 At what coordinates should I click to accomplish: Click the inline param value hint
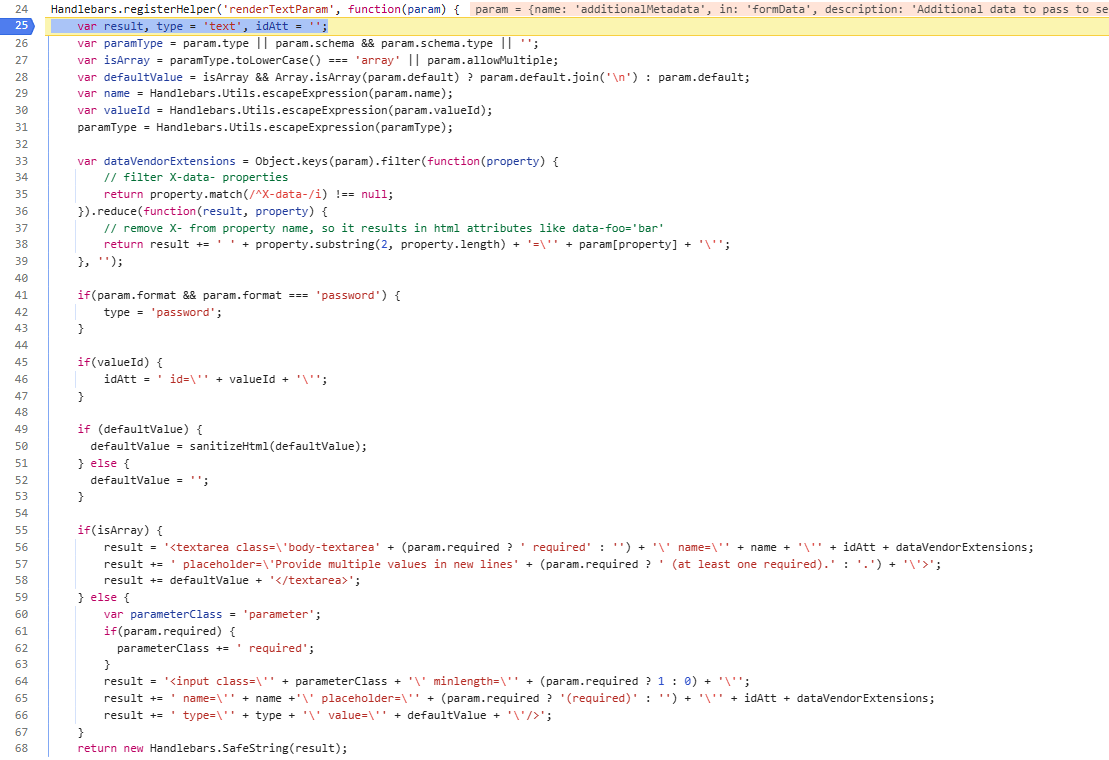coord(789,9)
